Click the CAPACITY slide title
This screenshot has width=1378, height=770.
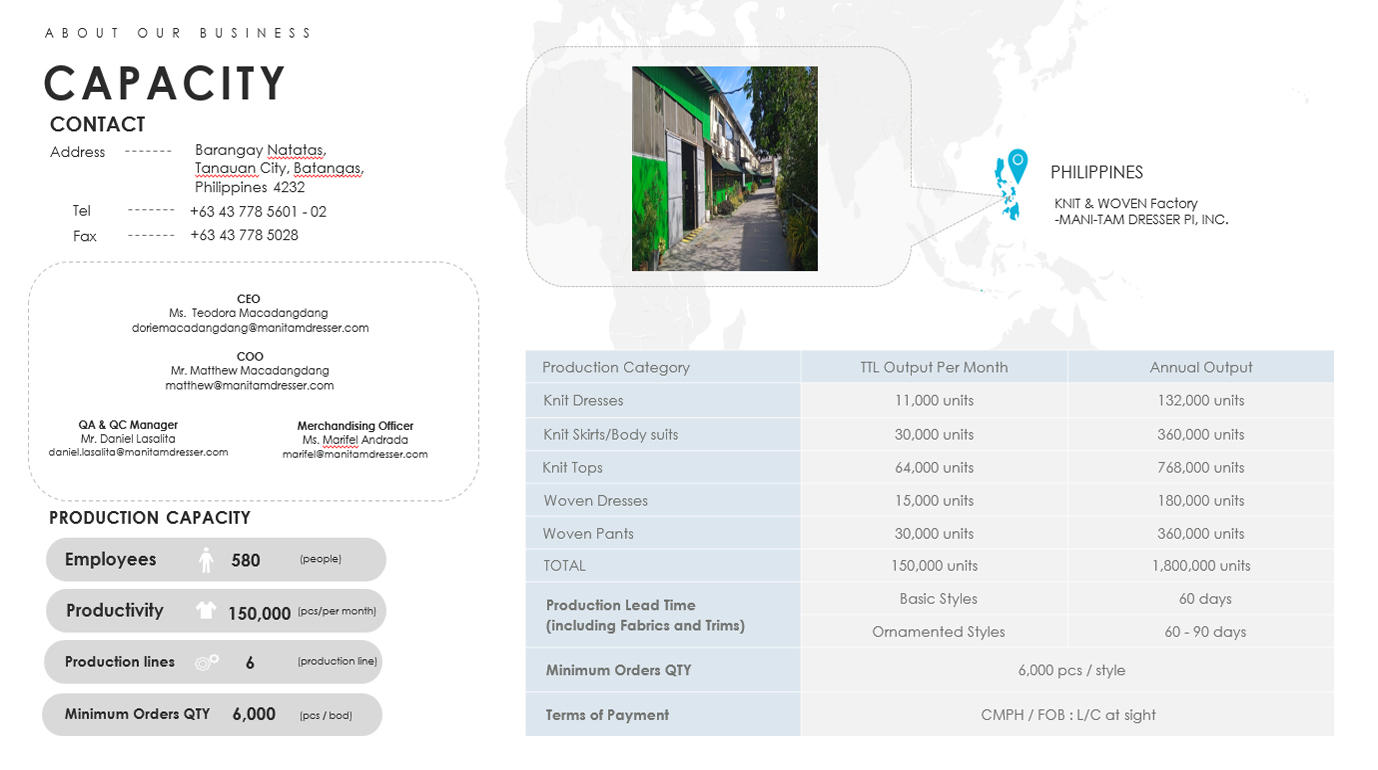pos(166,83)
